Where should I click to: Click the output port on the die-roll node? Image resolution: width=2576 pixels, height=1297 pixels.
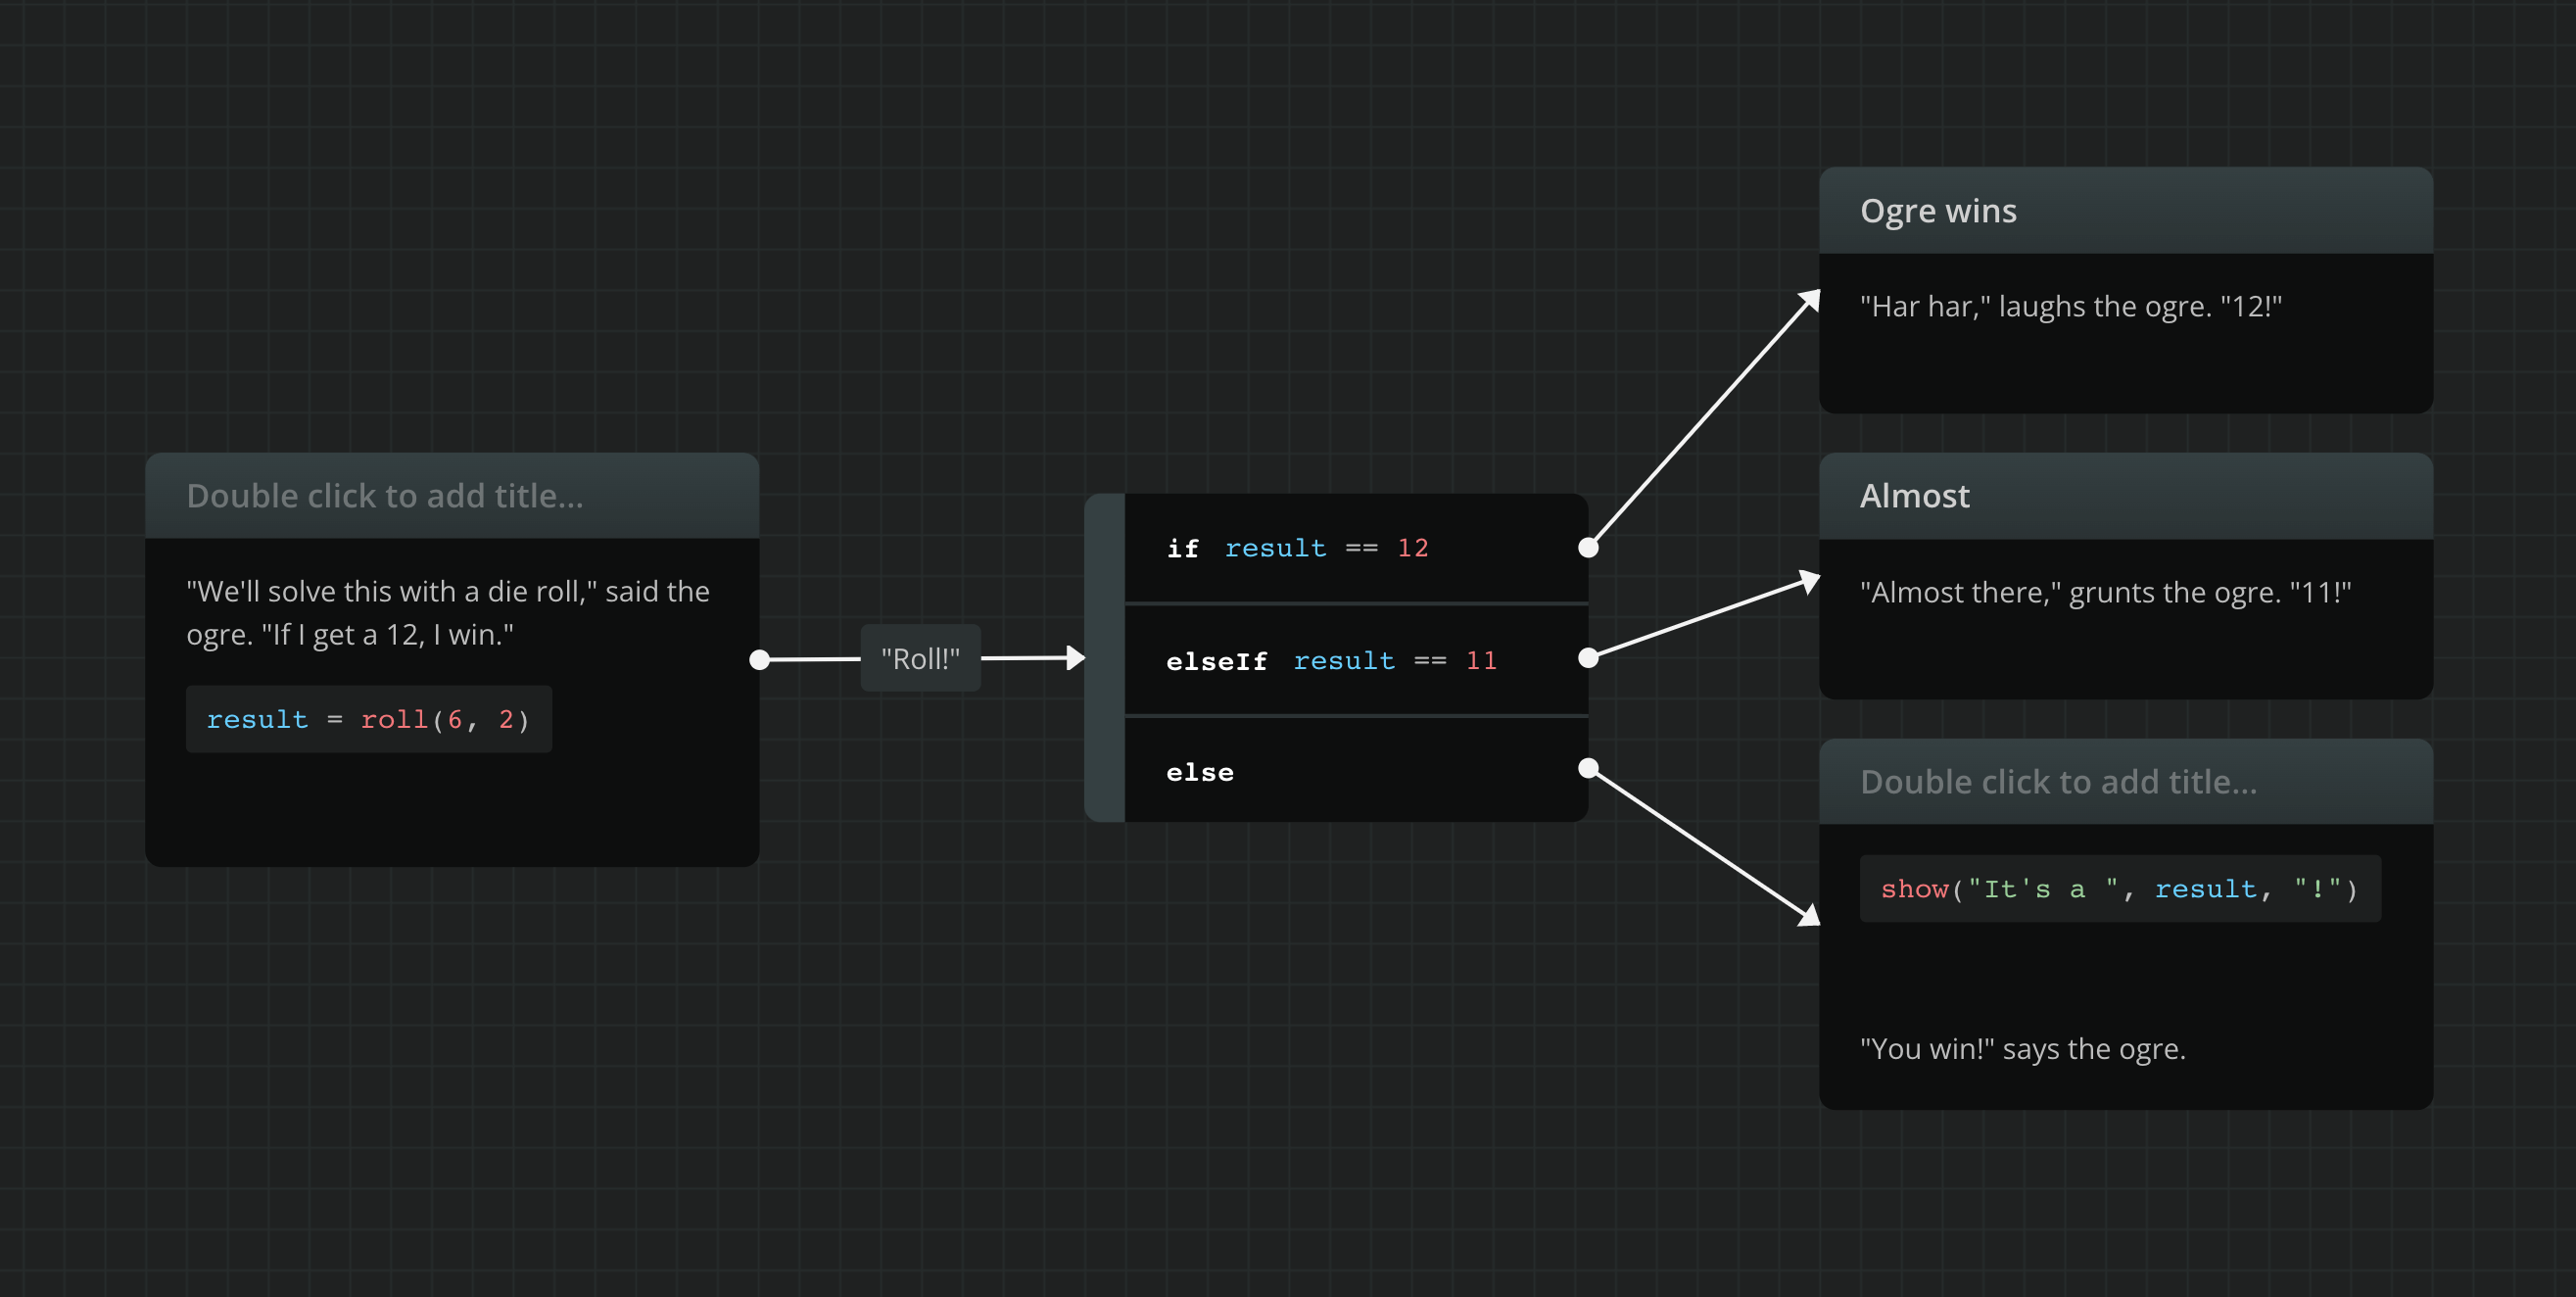point(760,659)
